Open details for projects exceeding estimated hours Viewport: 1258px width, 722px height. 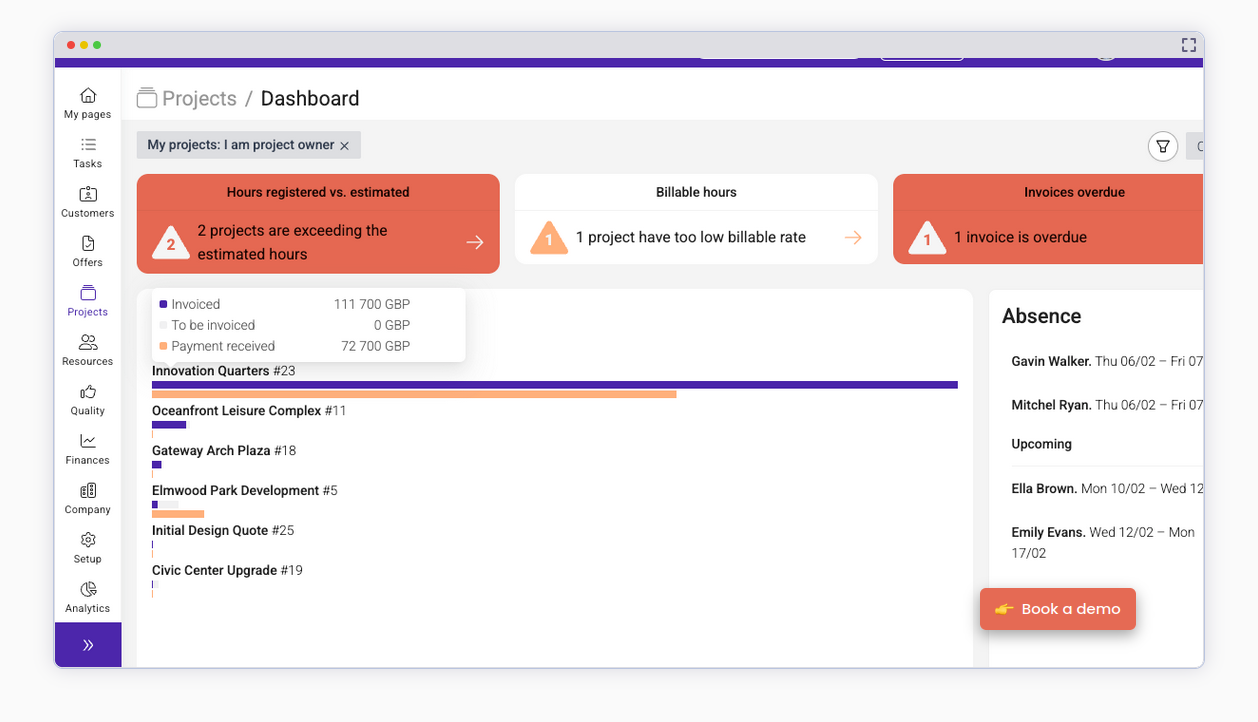pos(474,242)
